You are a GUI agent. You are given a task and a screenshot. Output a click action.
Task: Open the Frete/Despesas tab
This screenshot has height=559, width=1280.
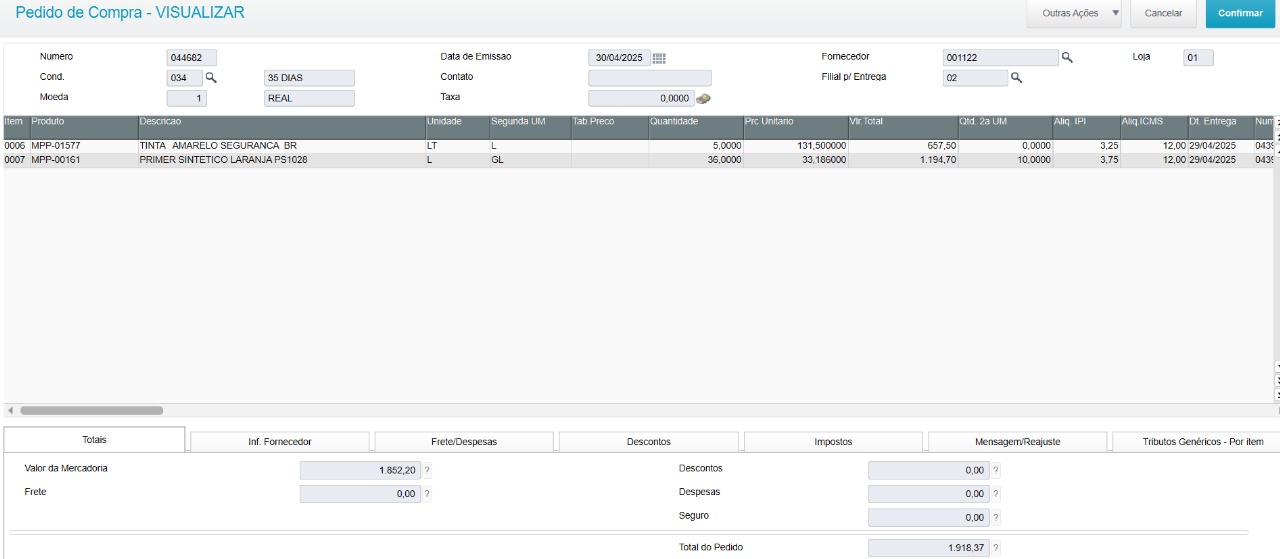pos(463,441)
